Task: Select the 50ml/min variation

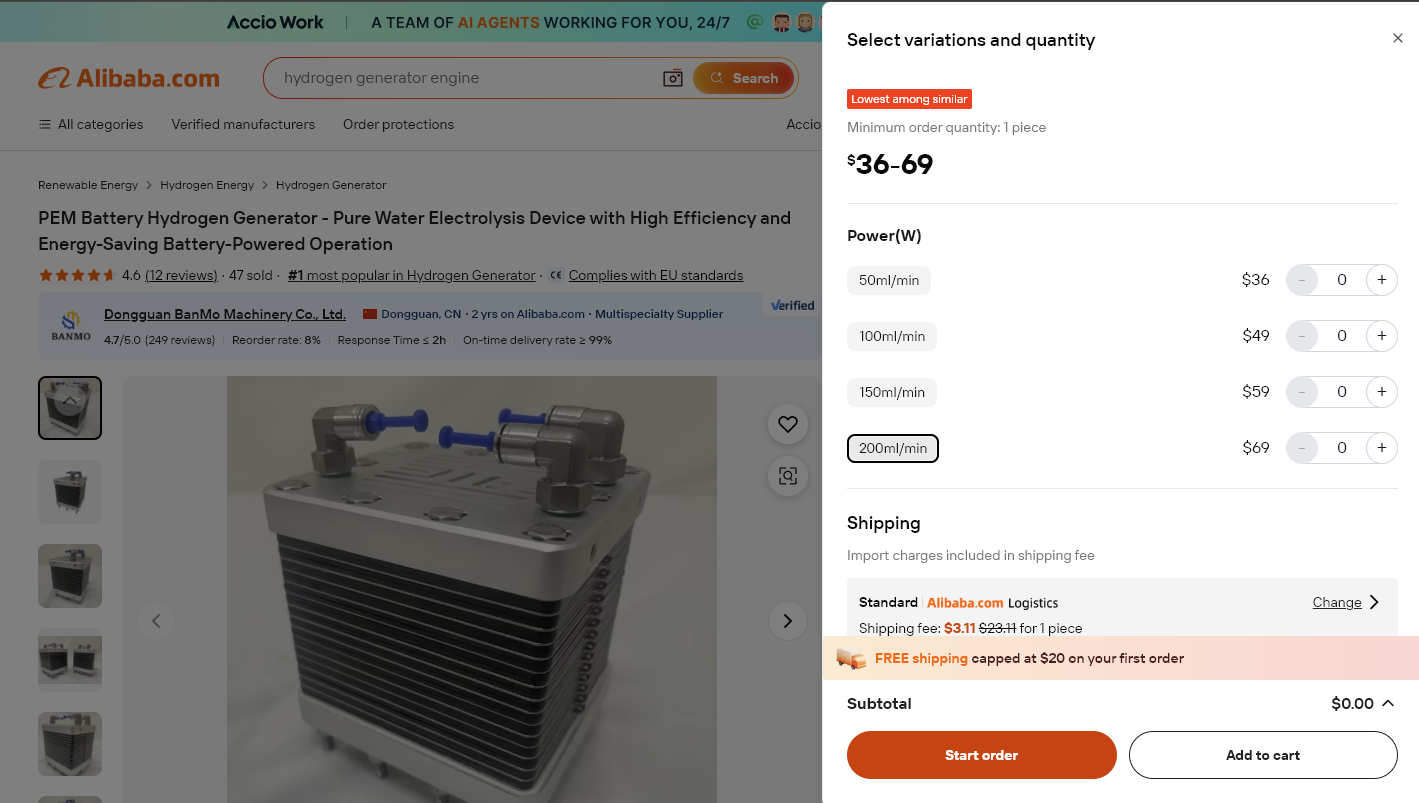Action: pyautogui.click(x=888, y=280)
